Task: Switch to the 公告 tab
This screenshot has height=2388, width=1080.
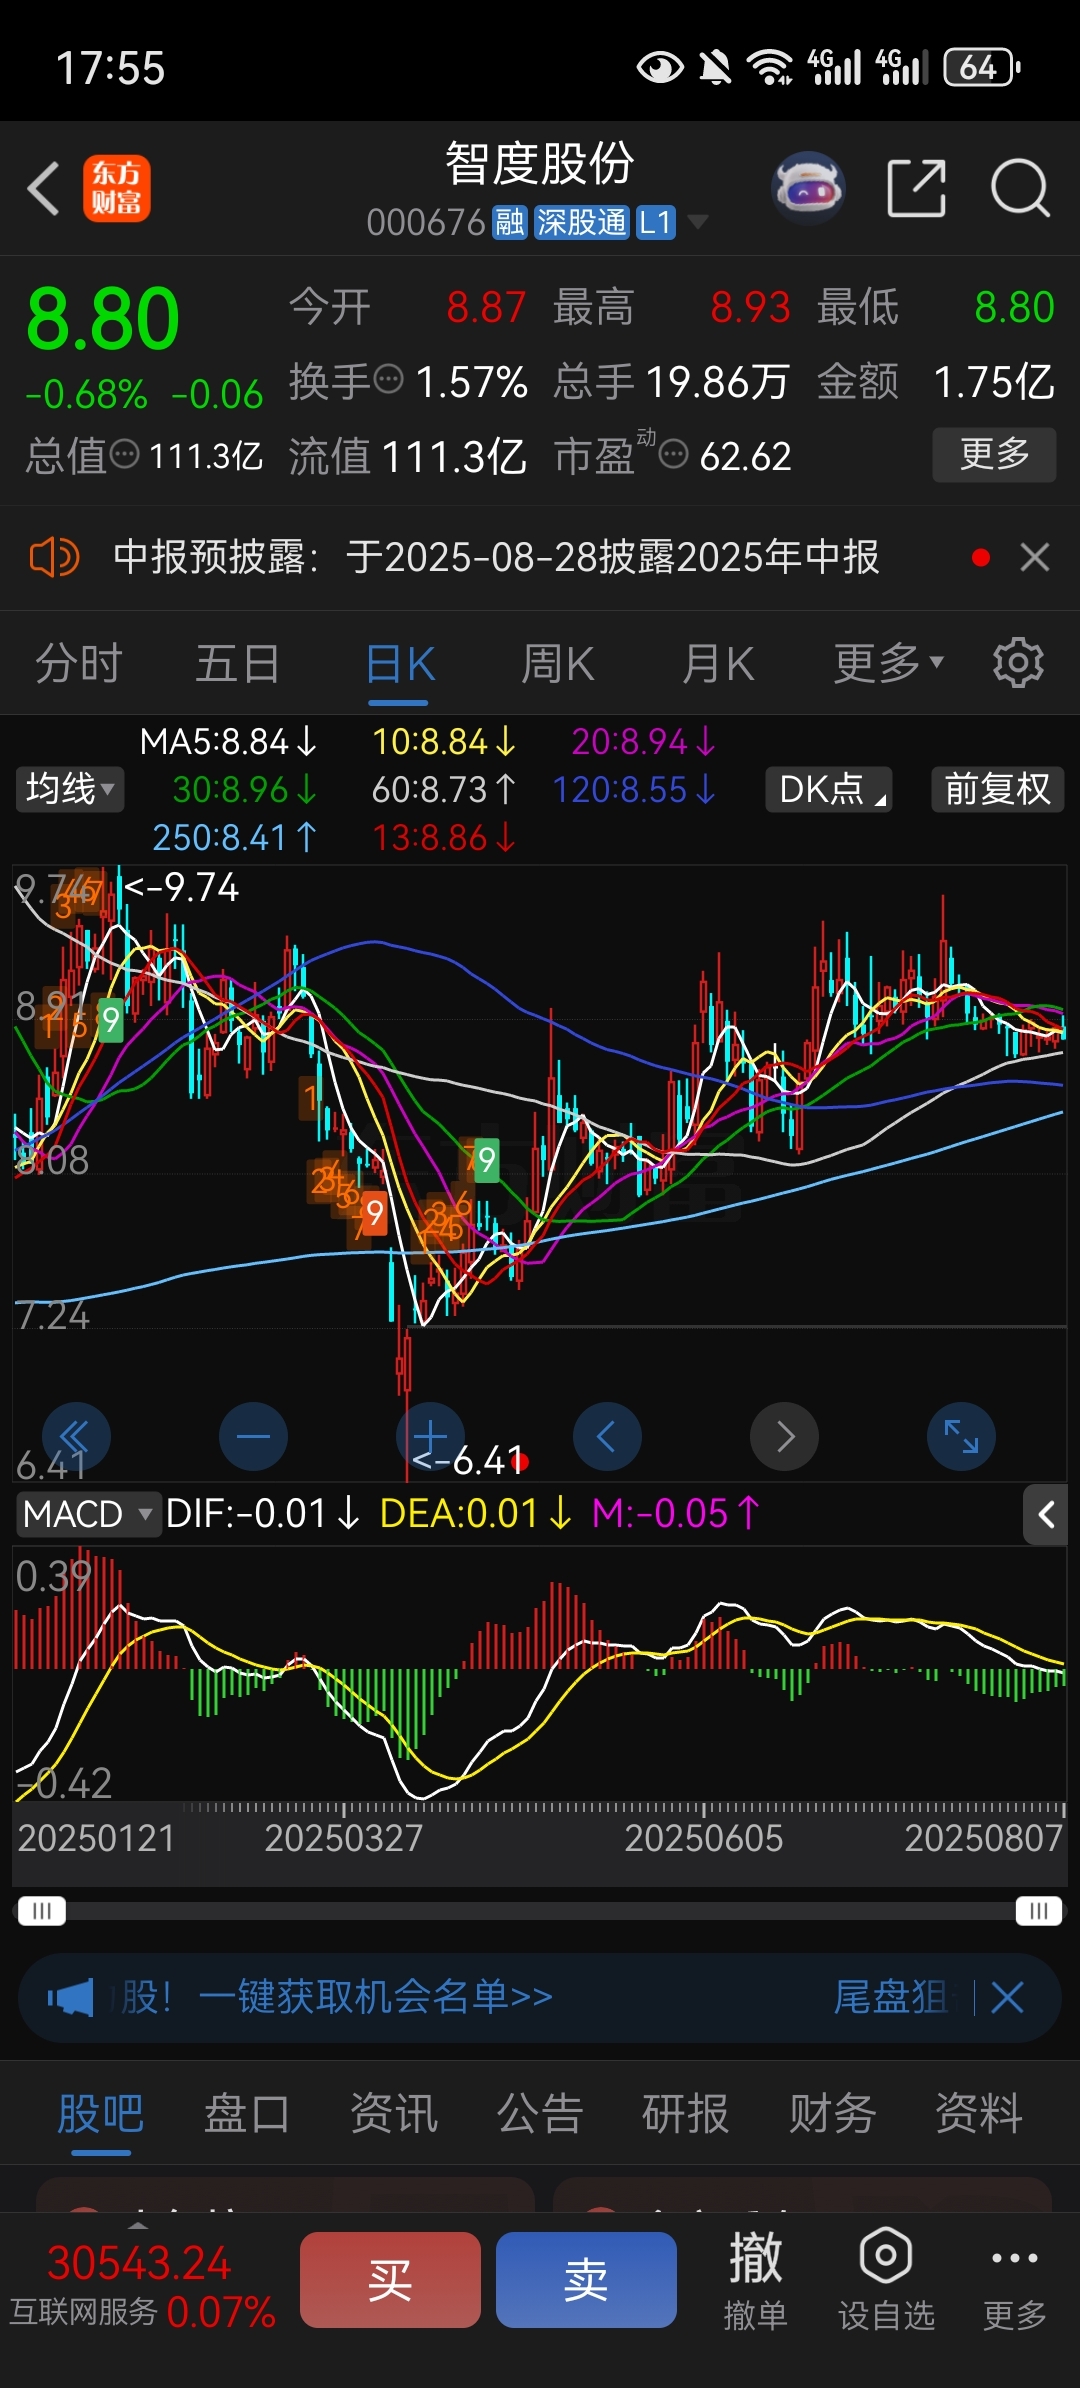Action: (540, 2114)
